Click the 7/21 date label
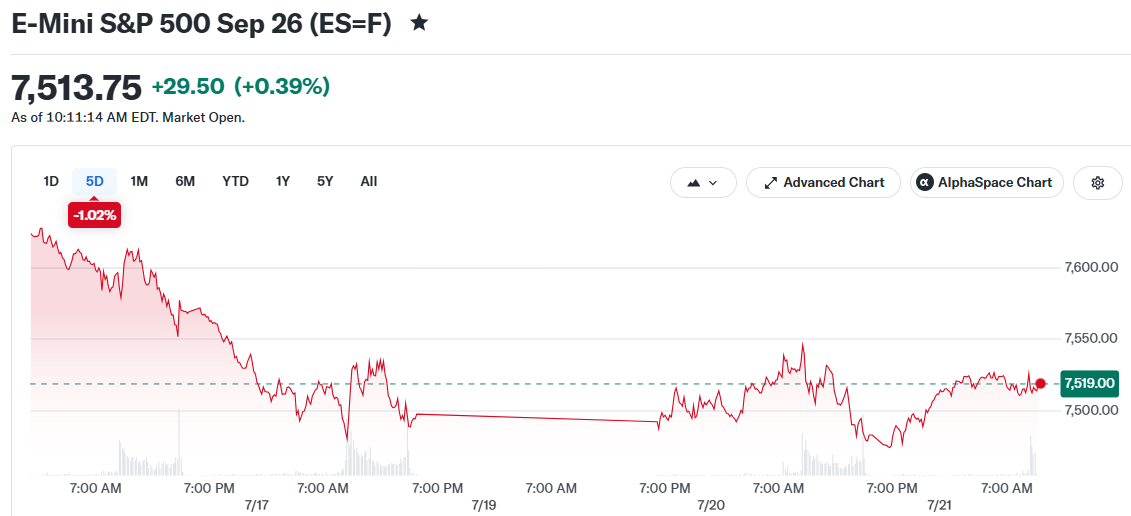The height and width of the screenshot is (516, 1131). pyautogui.click(x=940, y=504)
